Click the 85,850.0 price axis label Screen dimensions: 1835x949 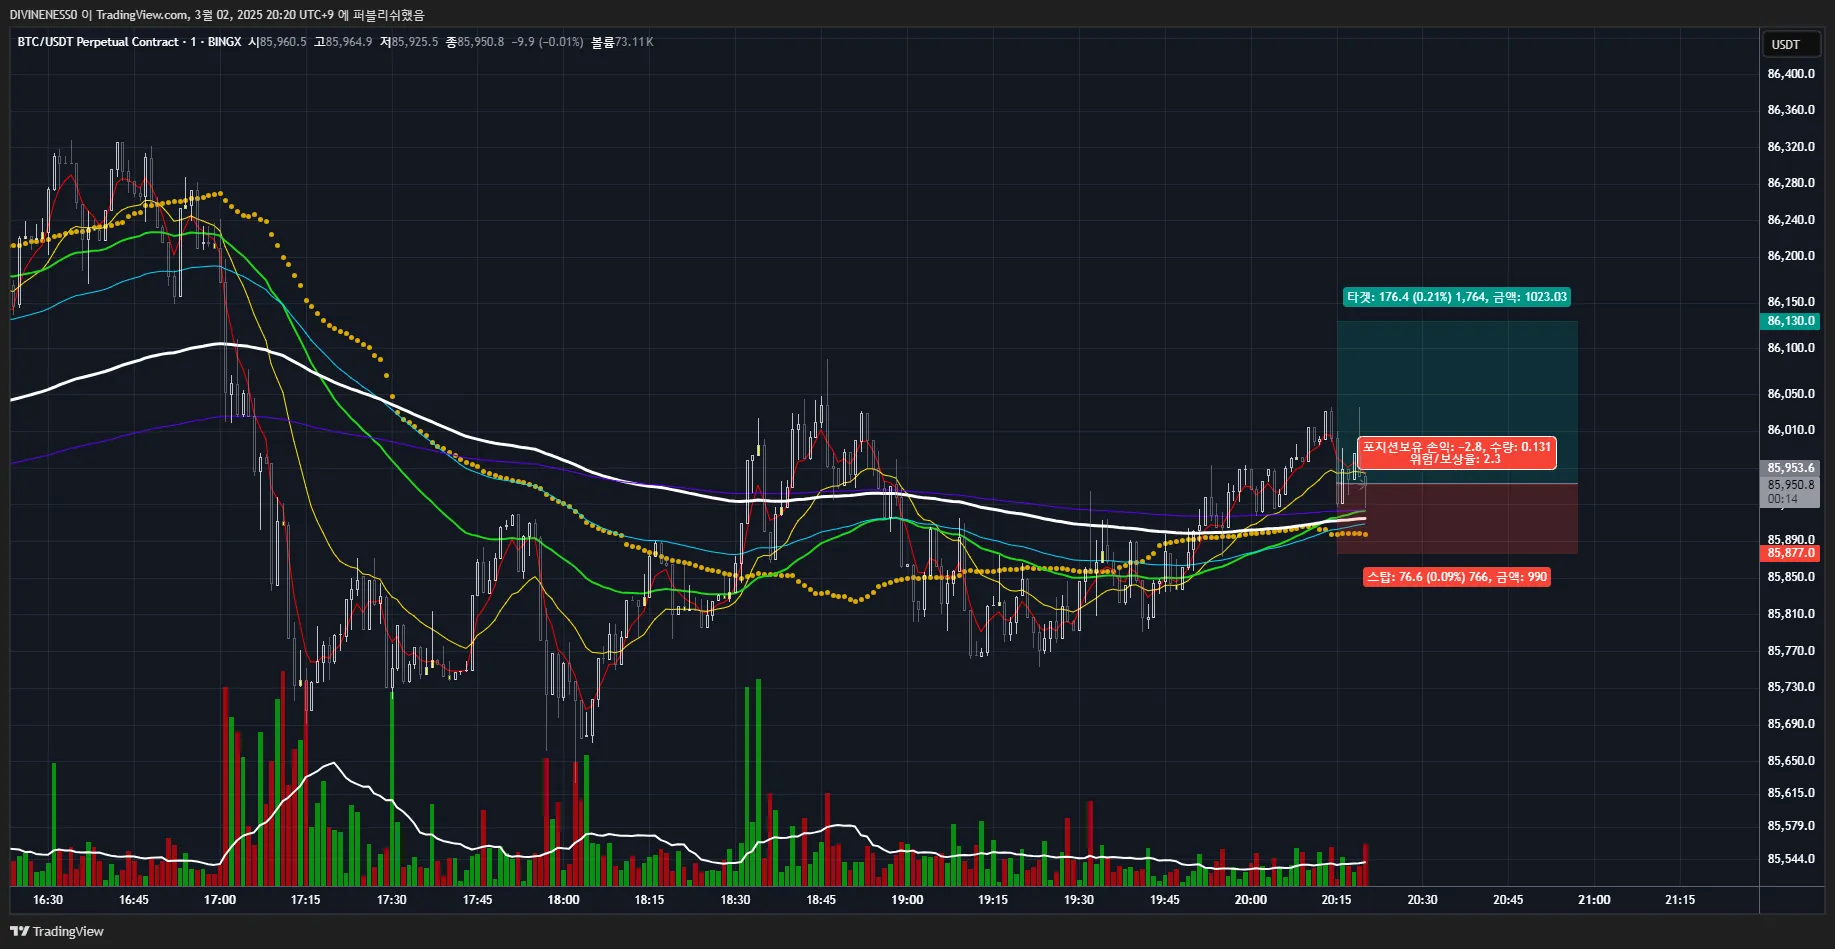[1791, 577]
